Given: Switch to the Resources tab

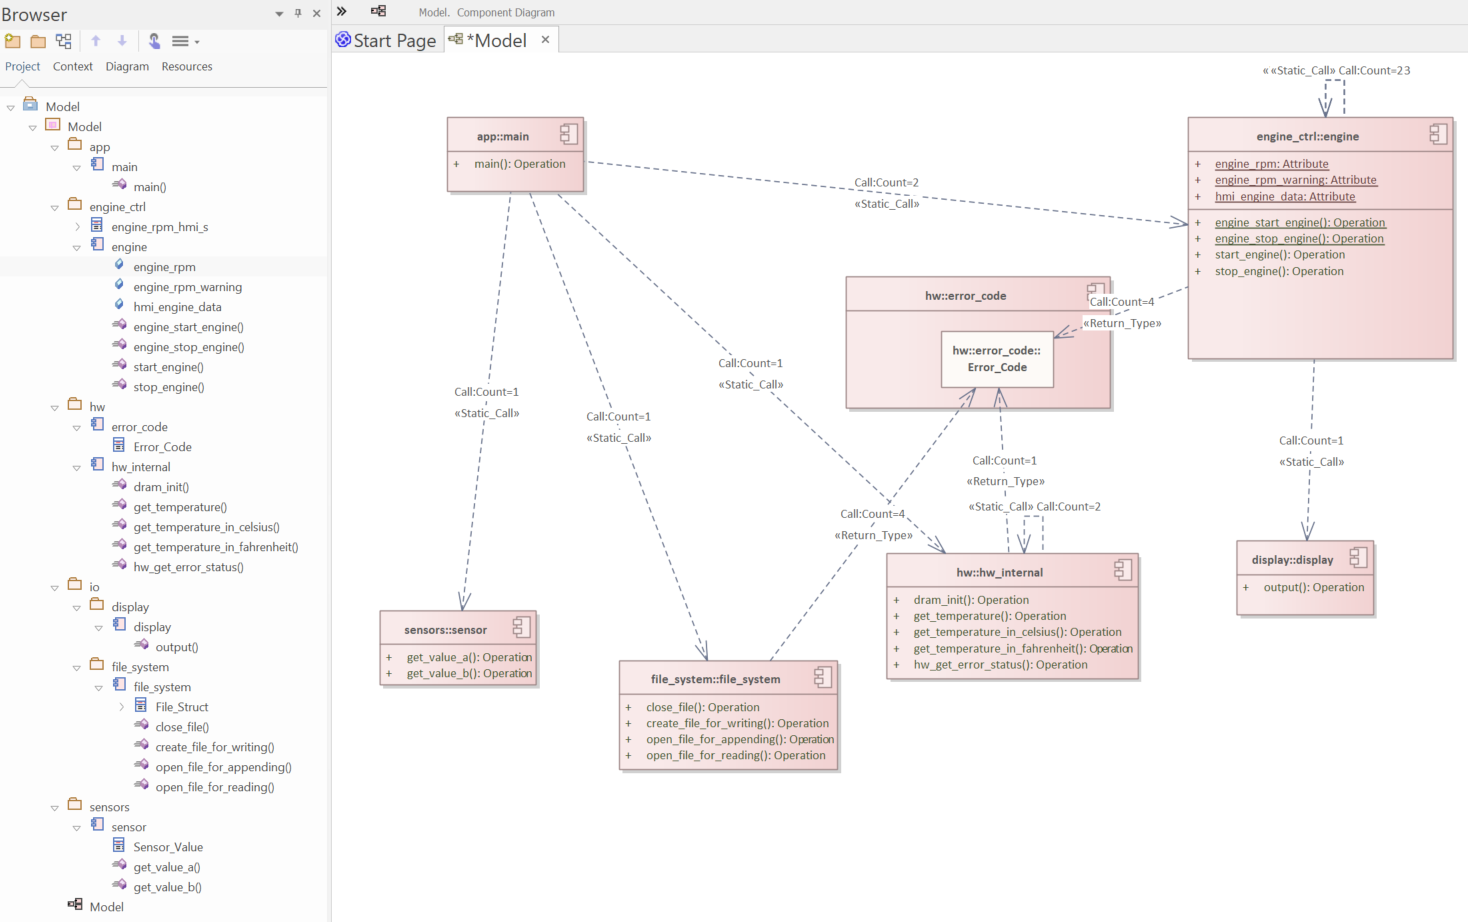Looking at the screenshot, I should coord(187,66).
